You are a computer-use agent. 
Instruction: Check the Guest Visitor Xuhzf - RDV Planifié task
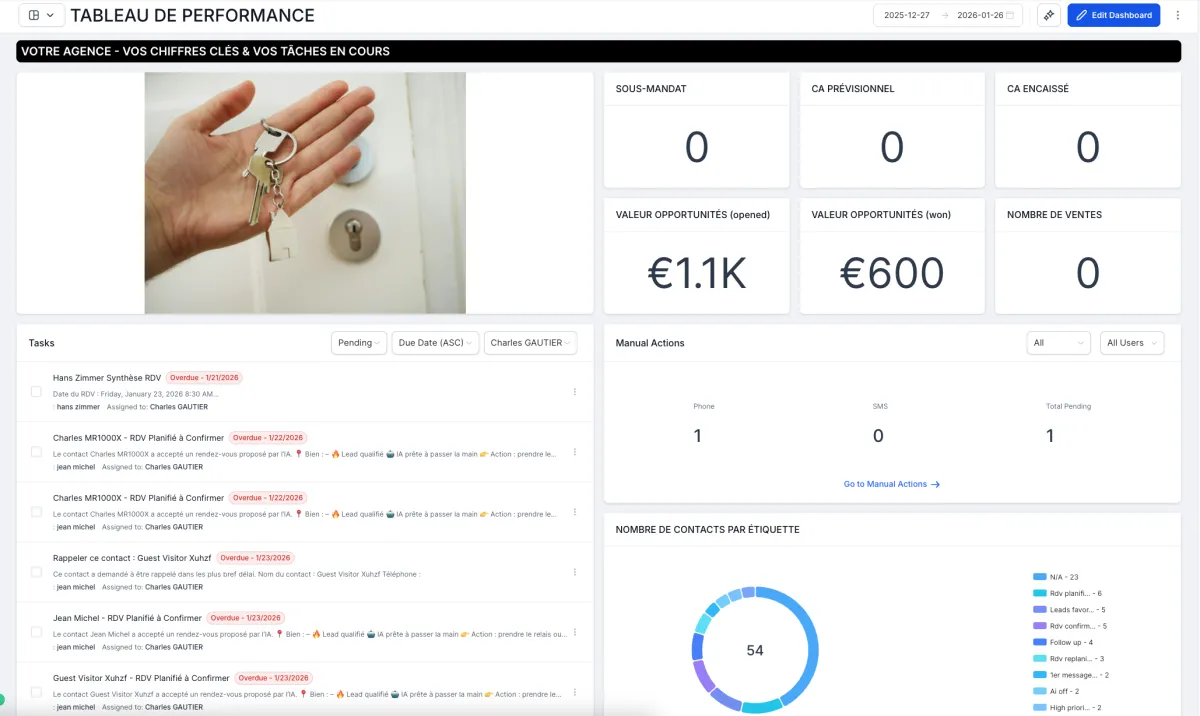click(x=36, y=692)
